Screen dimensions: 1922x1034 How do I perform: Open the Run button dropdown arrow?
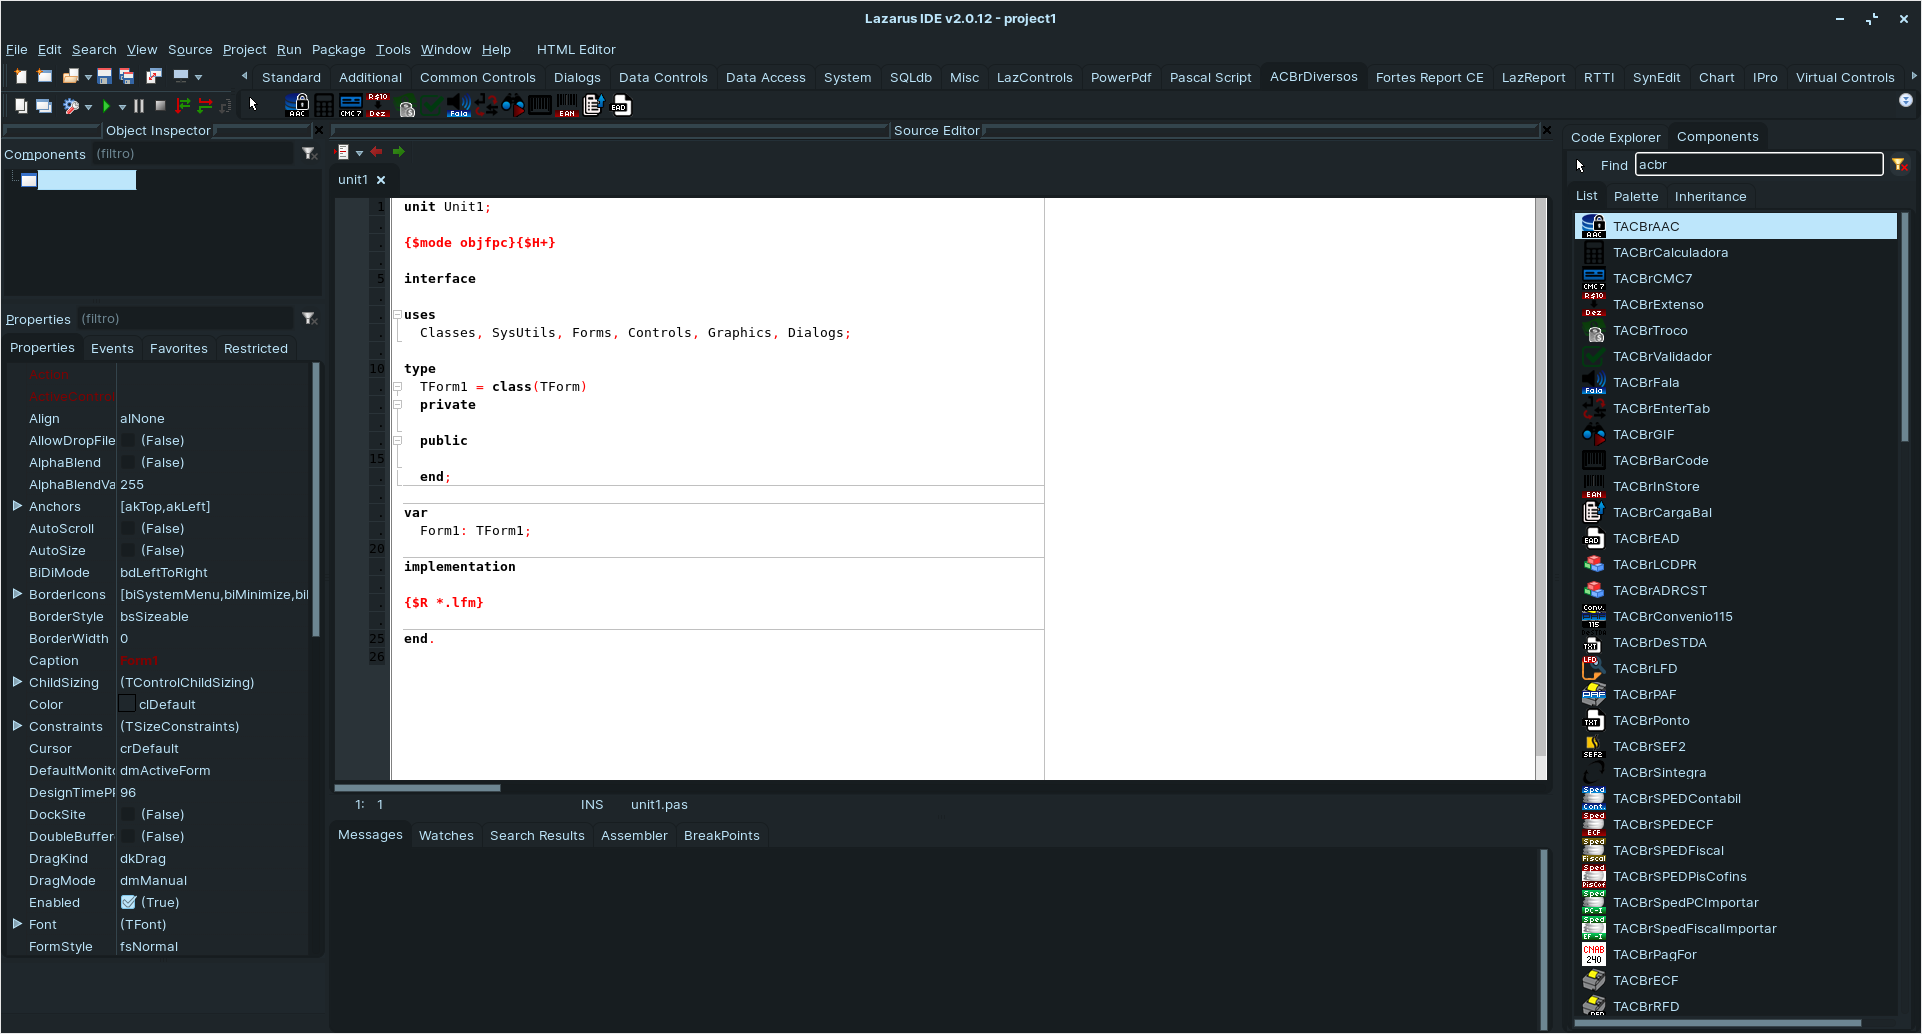pyautogui.click(x=122, y=106)
